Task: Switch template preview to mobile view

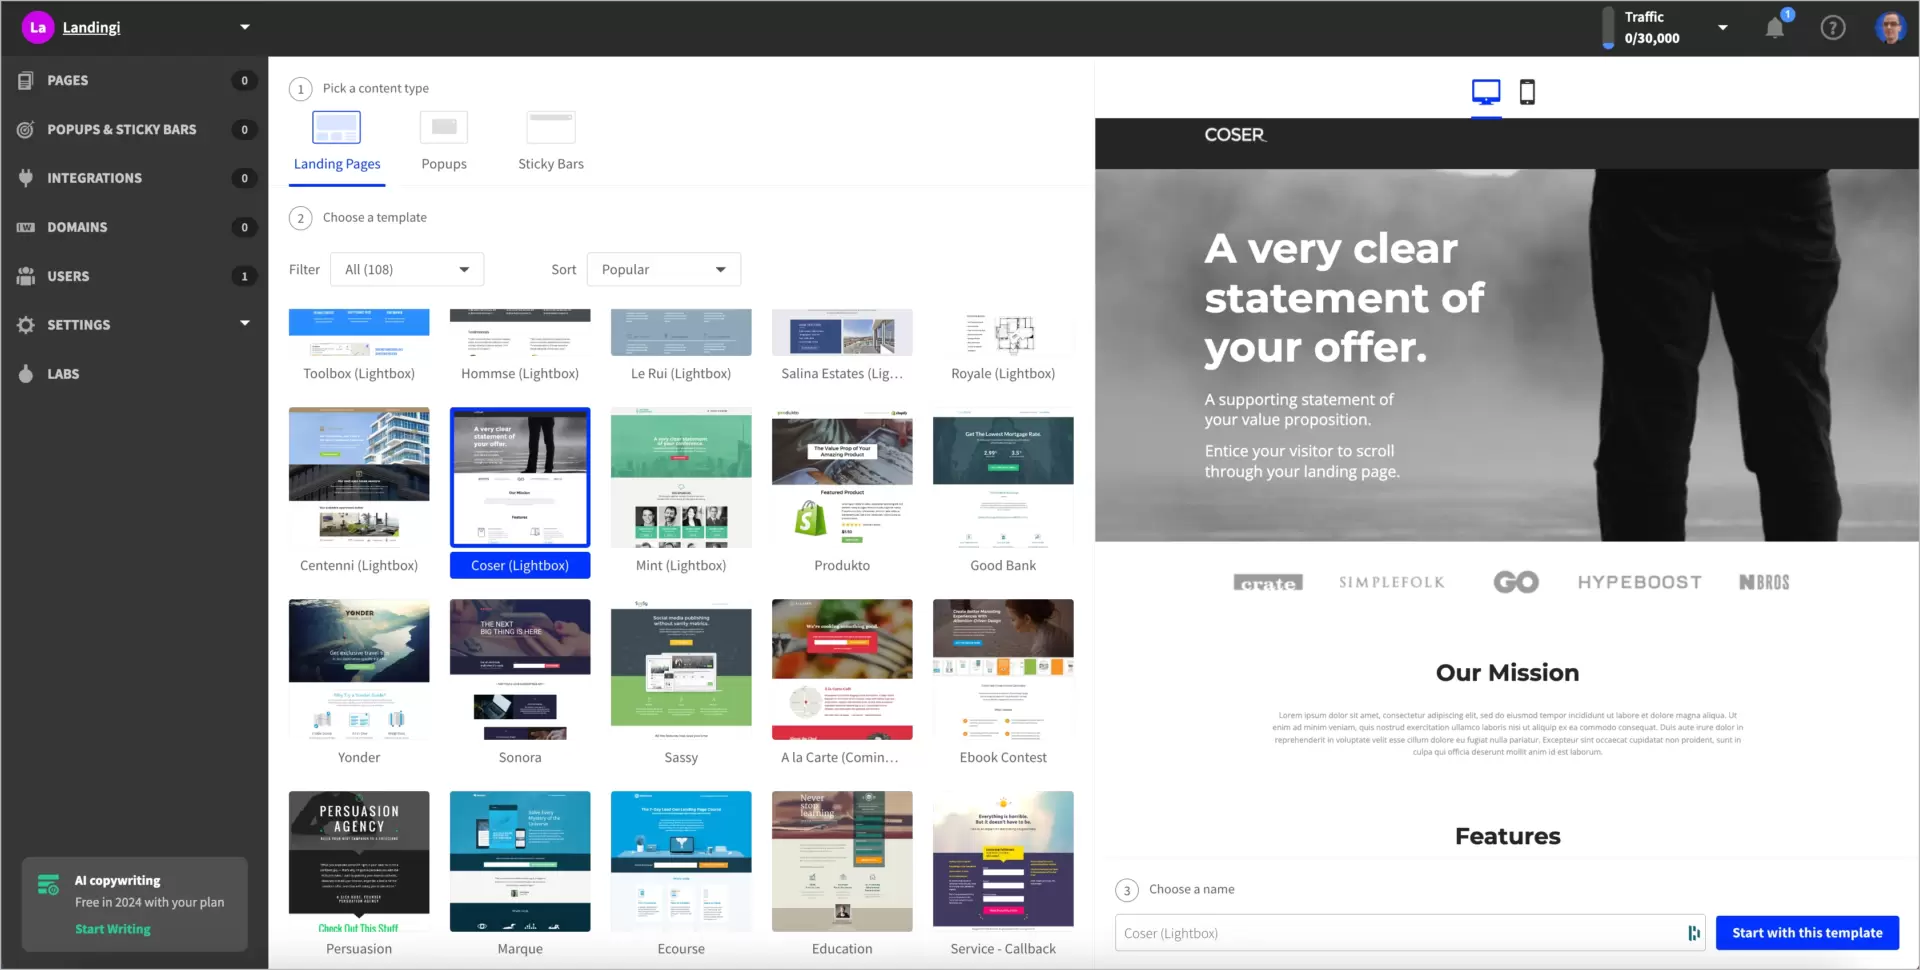Action: pos(1527,91)
